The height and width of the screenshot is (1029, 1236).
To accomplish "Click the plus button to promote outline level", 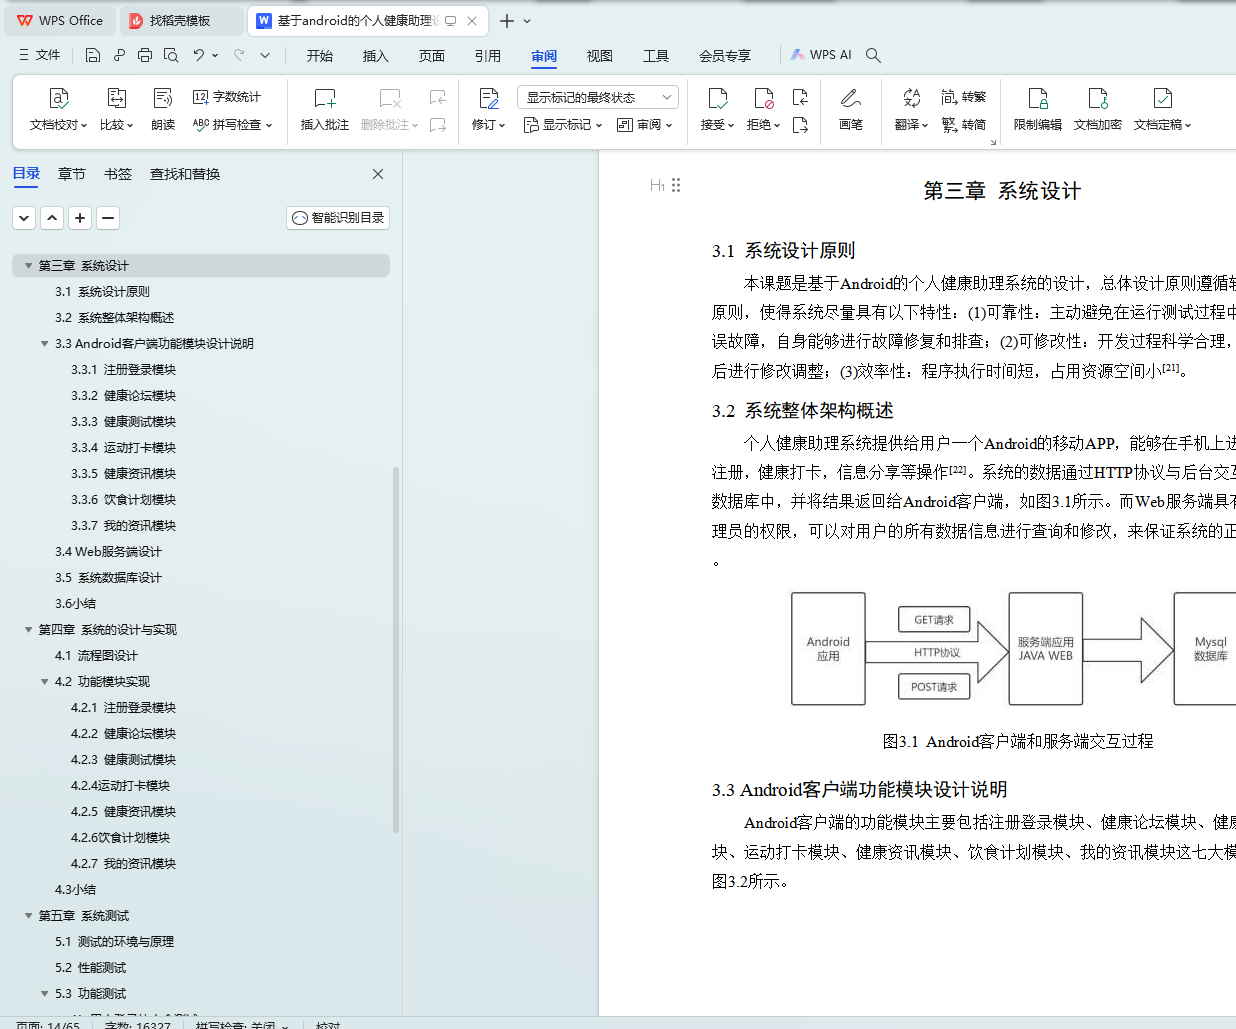I will tap(81, 218).
